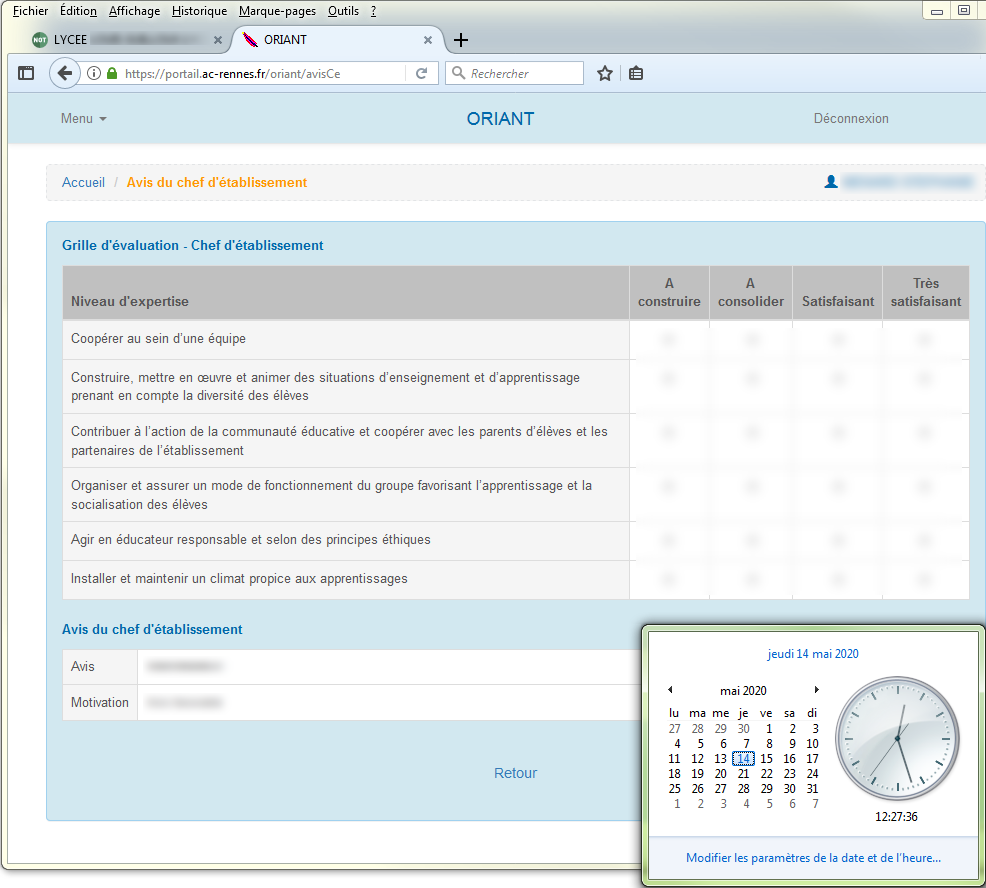This screenshot has width=986, height=888.
Task: Go to previous month in the calendar
Action: 670,690
